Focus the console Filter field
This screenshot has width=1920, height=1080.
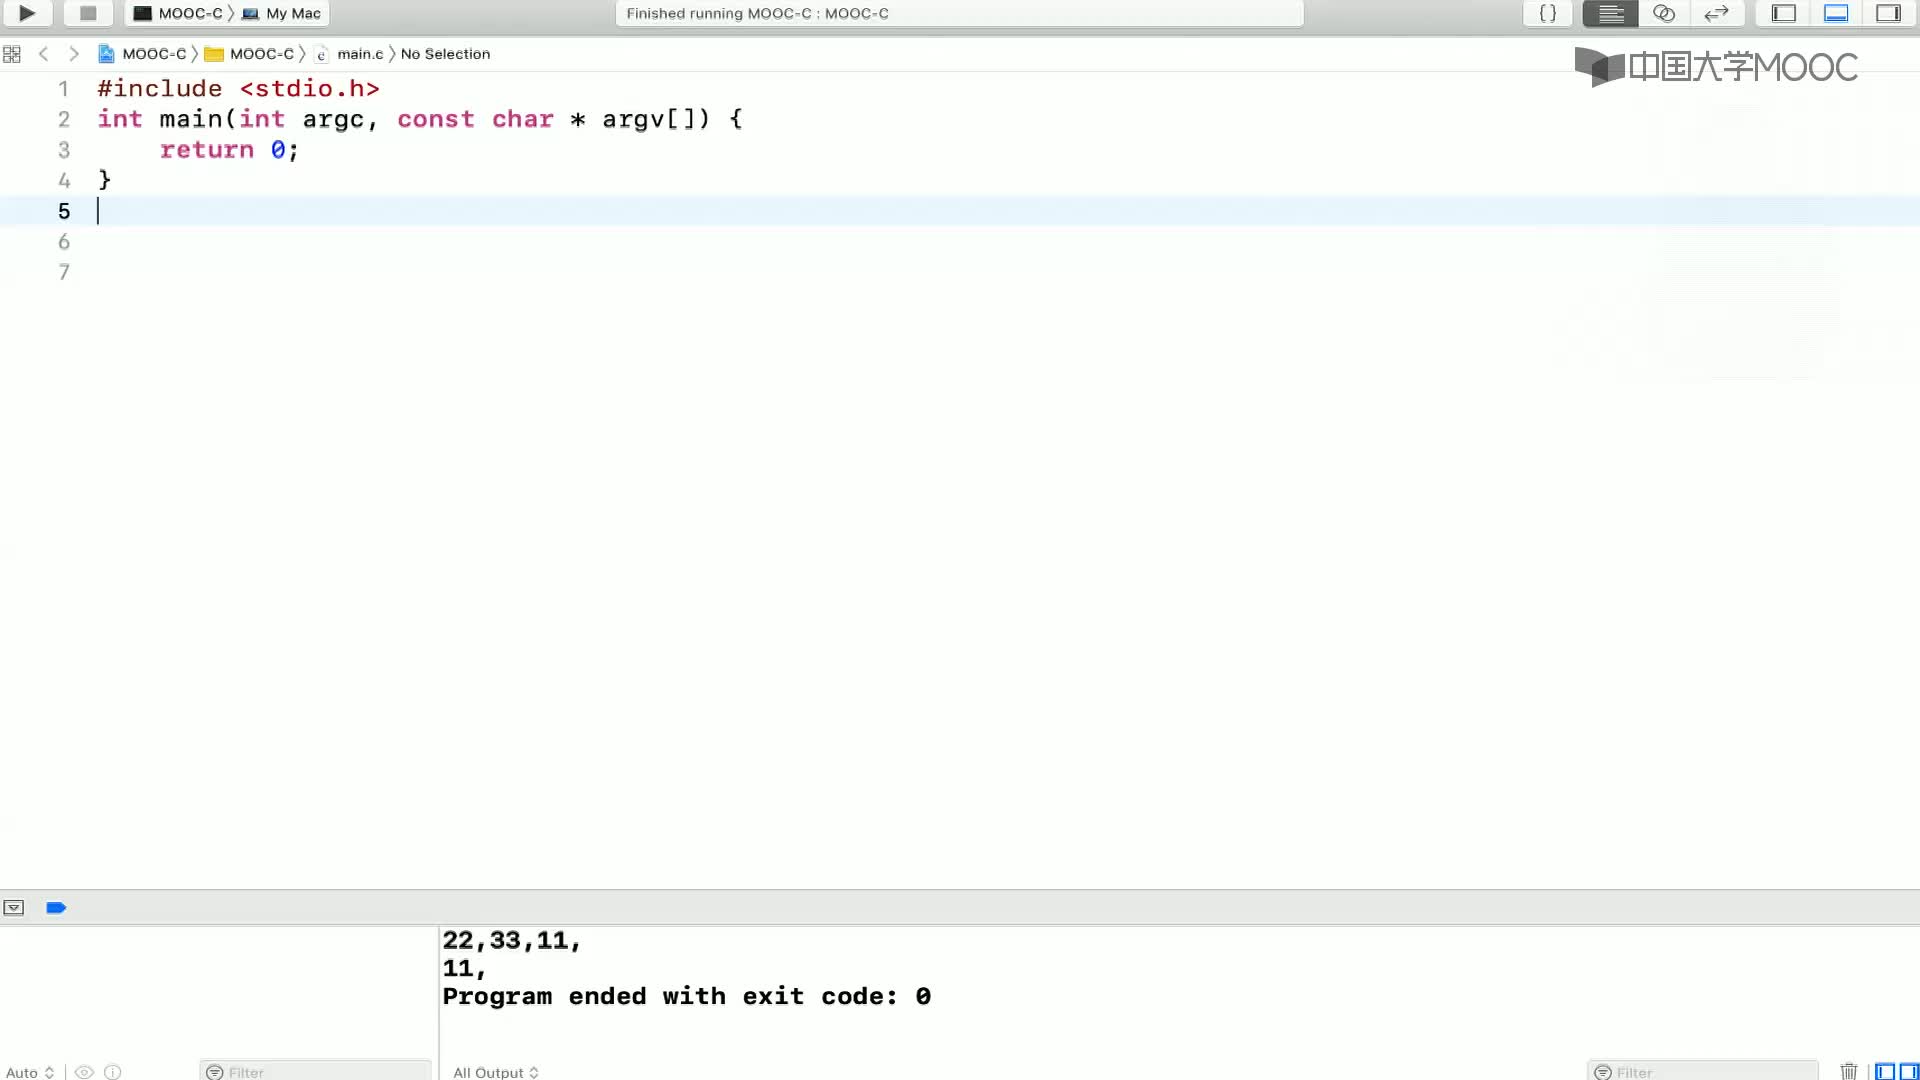[1702, 1072]
